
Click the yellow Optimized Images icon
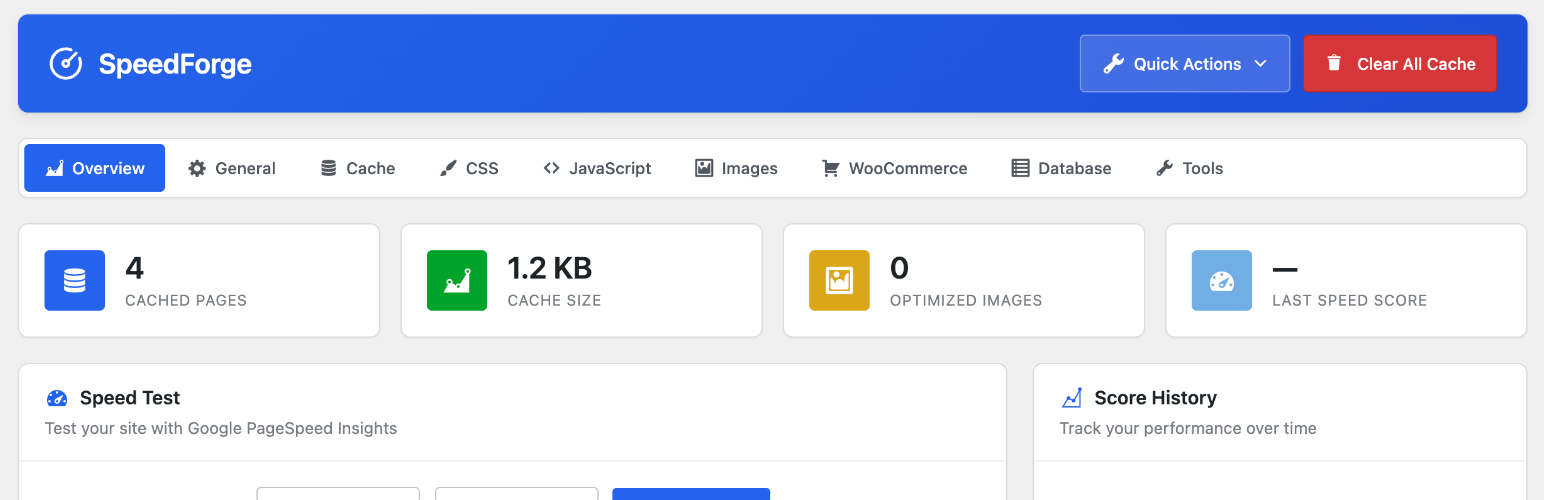[x=839, y=281]
